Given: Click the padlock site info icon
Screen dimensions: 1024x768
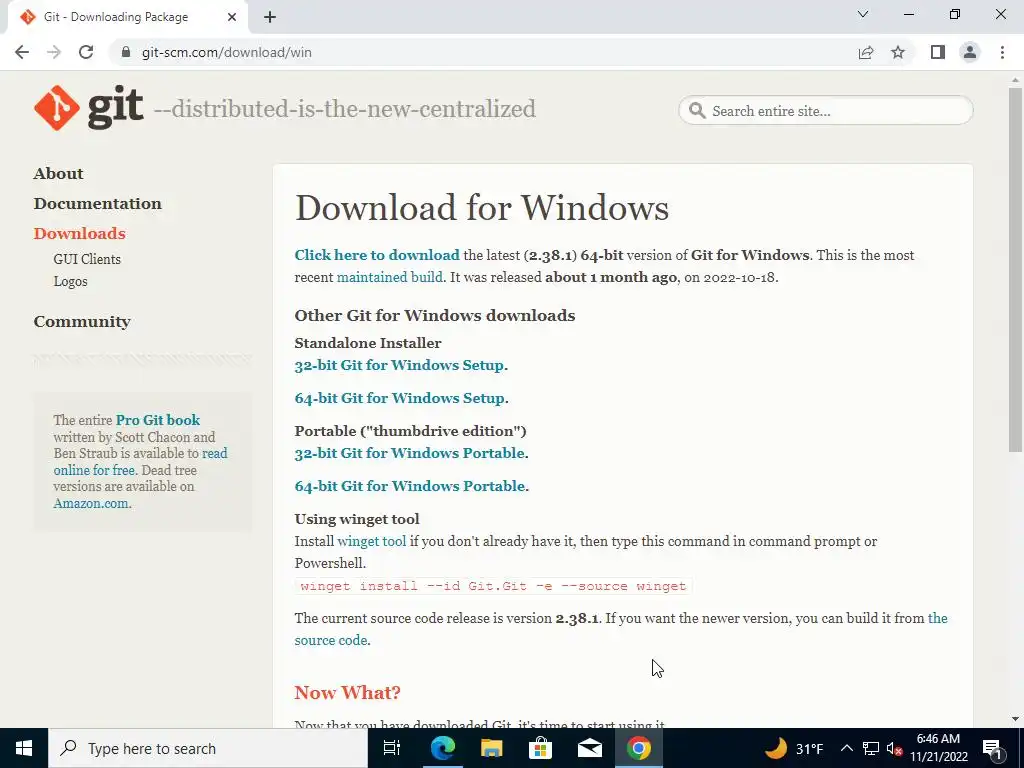Looking at the screenshot, I should (126, 52).
